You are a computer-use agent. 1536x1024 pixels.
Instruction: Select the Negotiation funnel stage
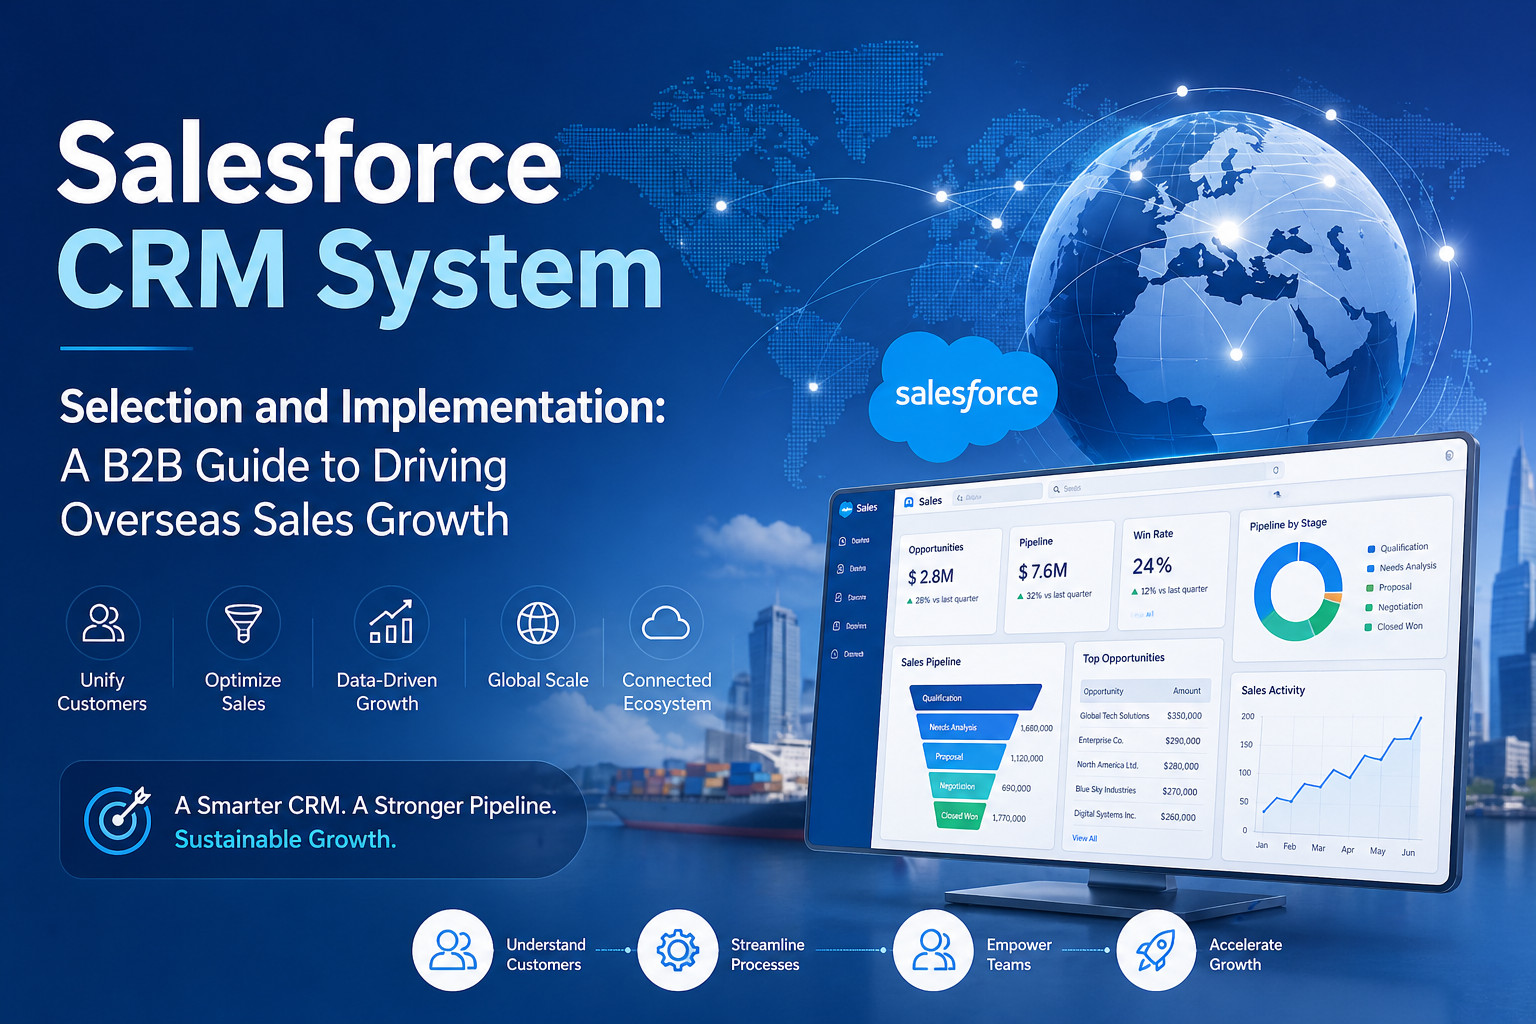pyautogui.click(x=962, y=786)
